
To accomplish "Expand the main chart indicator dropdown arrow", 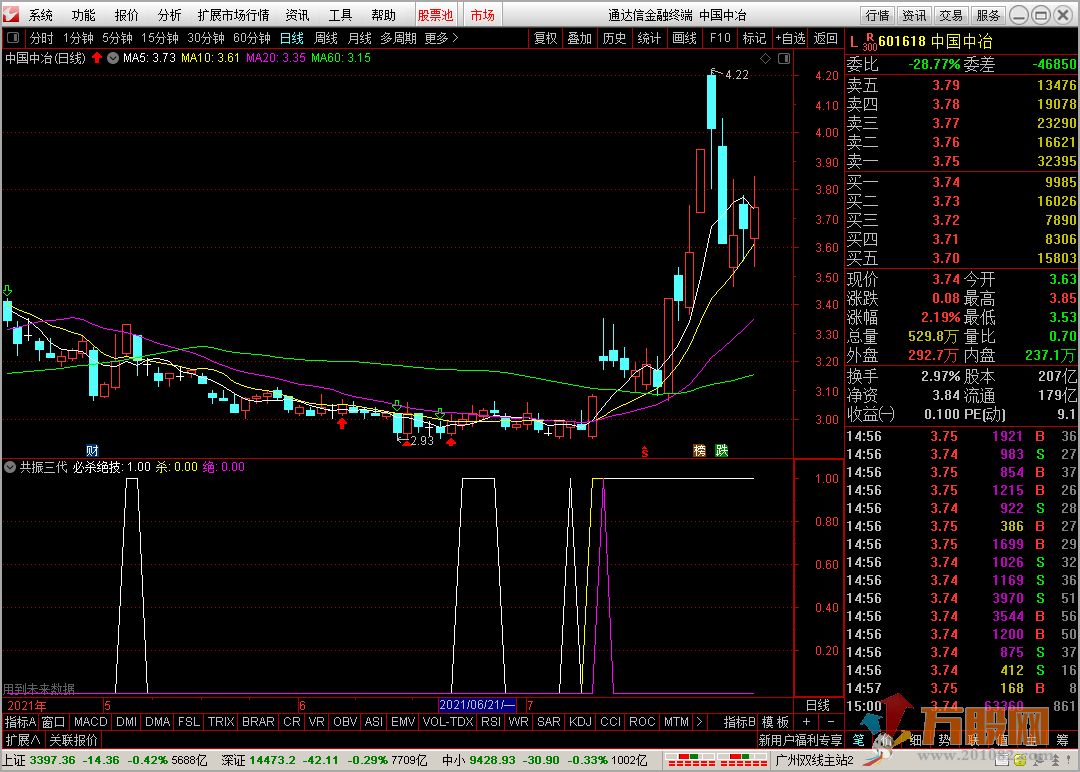I will 112,58.
